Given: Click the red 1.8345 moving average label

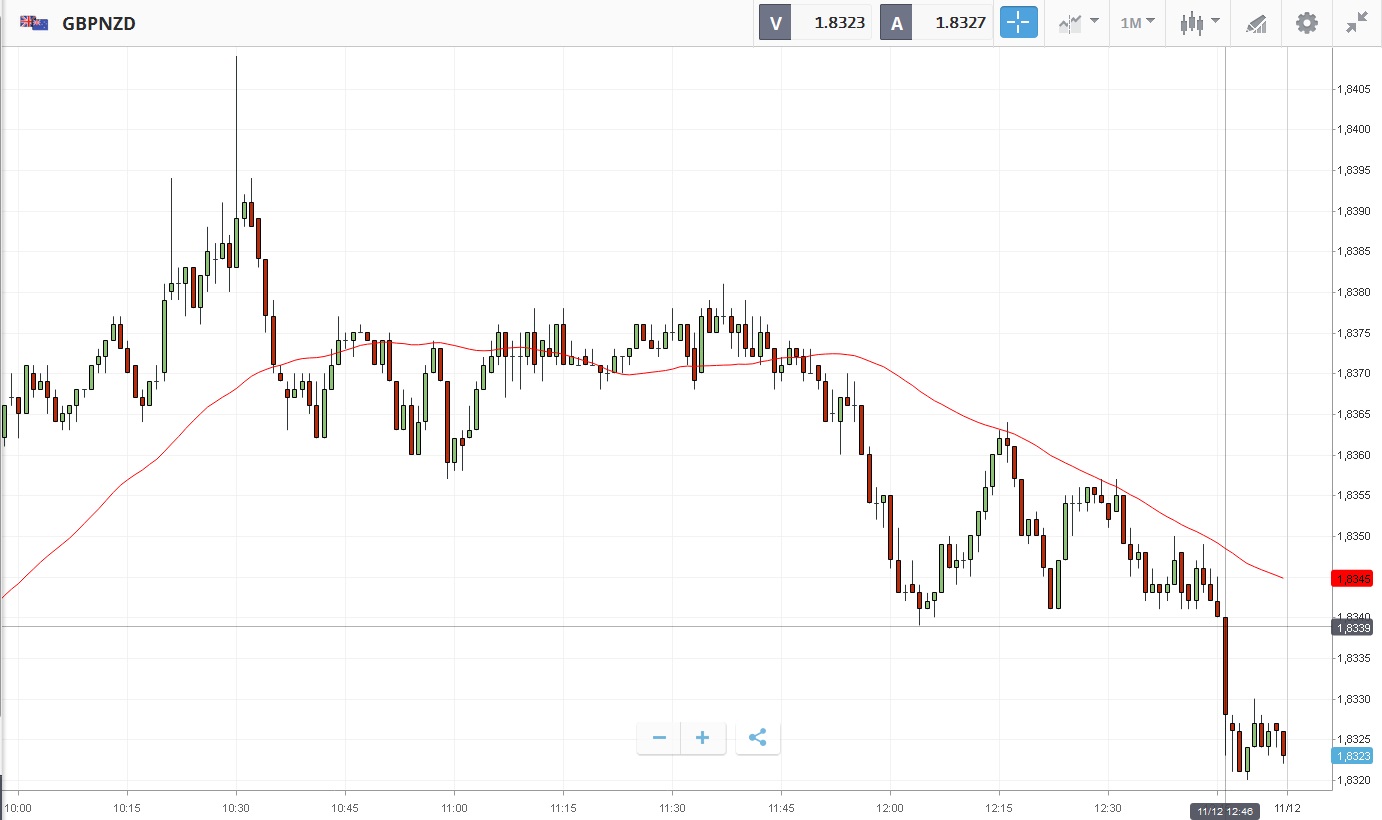Looking at the screenshot, I should (1352, 578).
